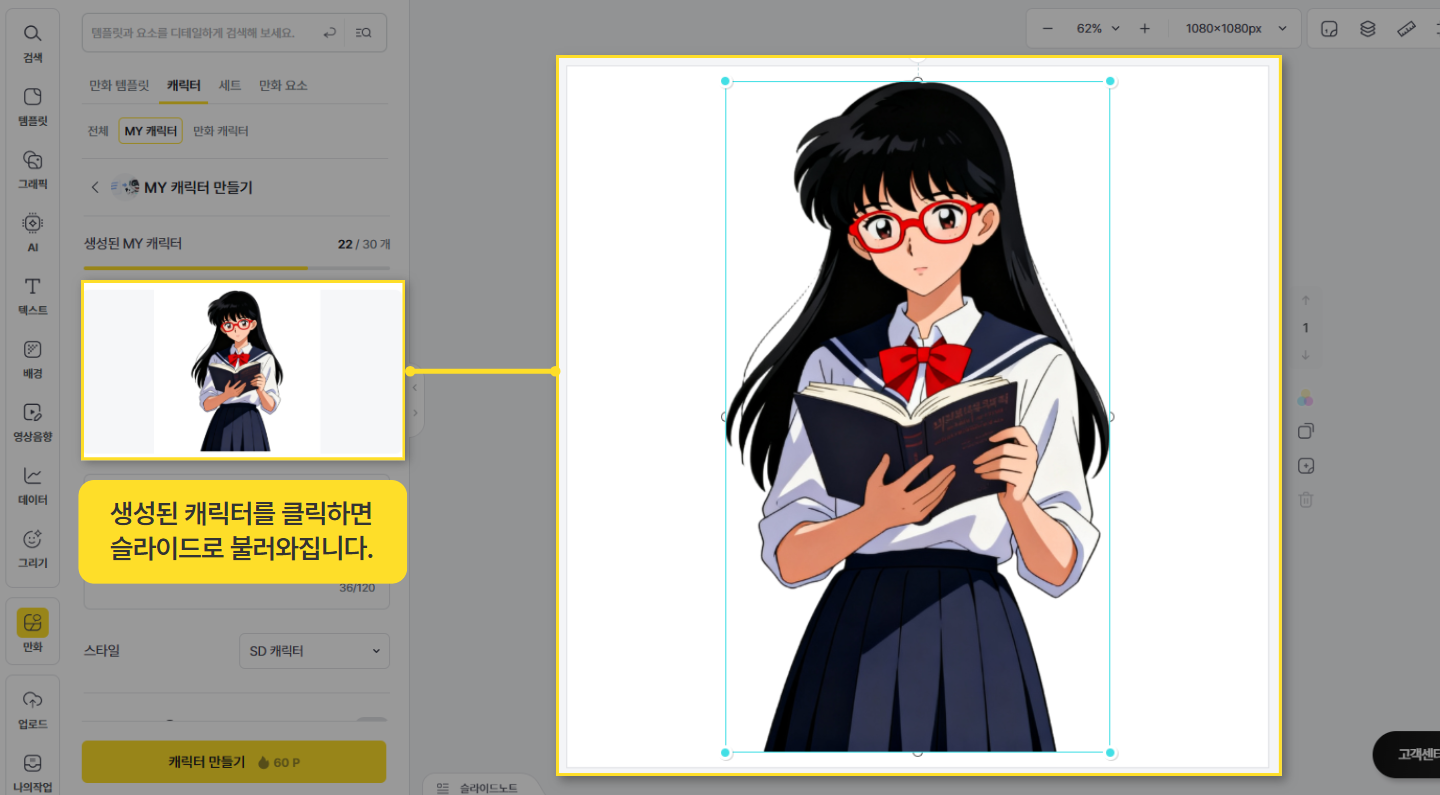This screenshot has height=795, width=1440.
Task: Delete the slide with the trash icon
Action: (x=1305, y=499)
